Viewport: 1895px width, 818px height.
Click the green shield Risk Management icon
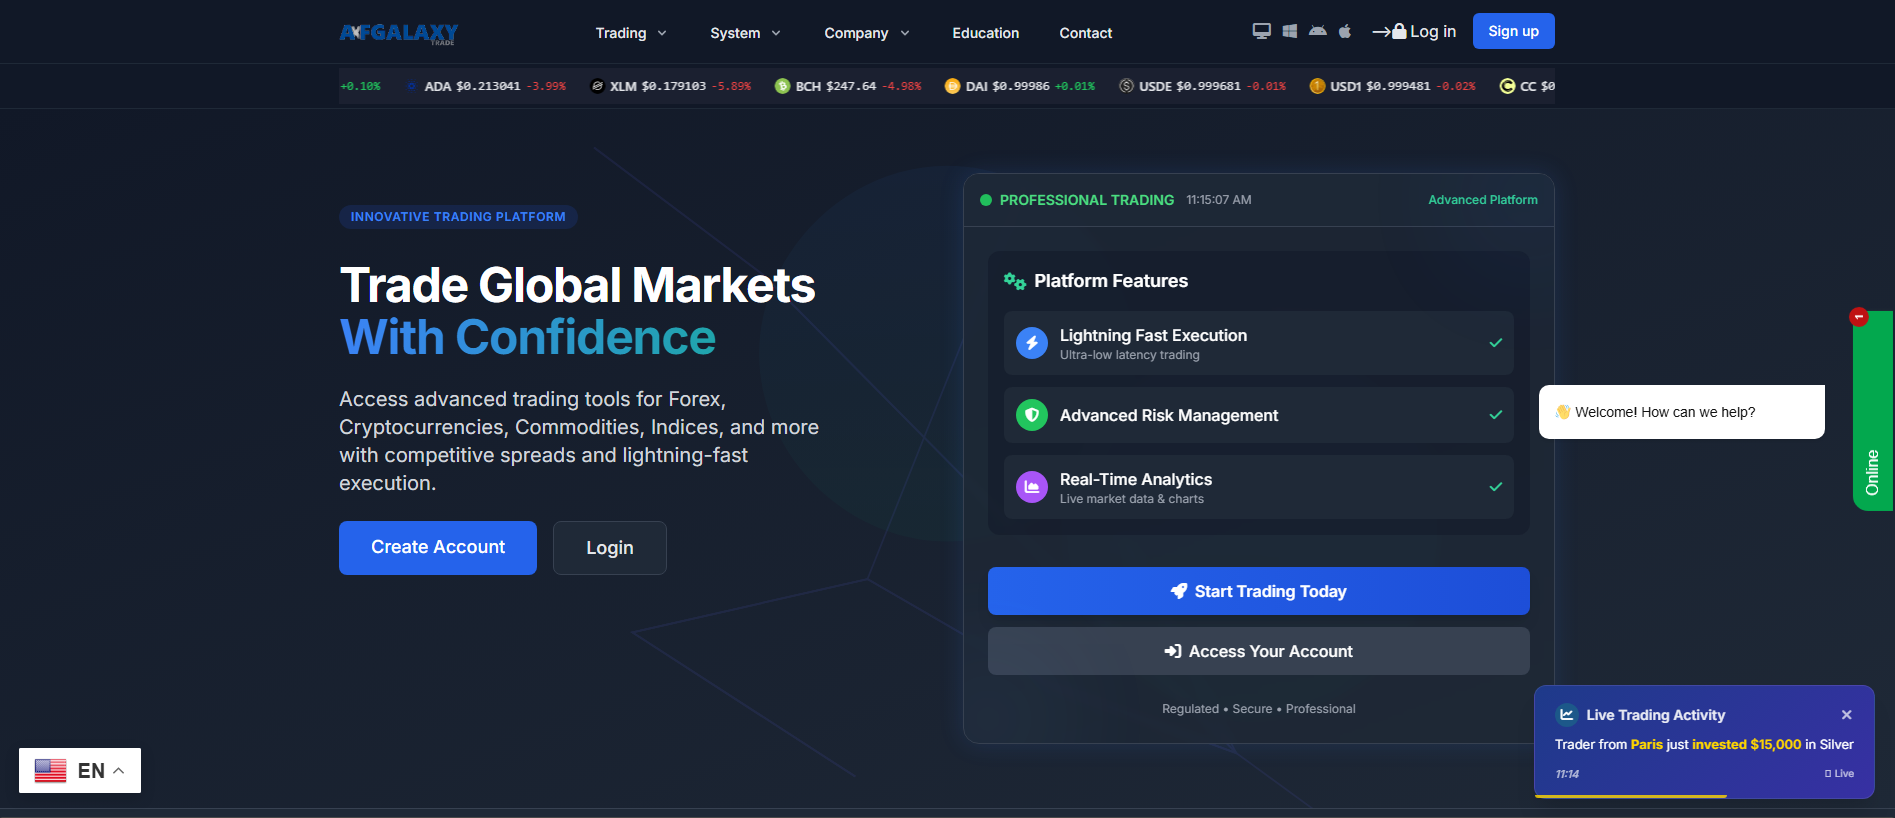(x=1032, y=415)
